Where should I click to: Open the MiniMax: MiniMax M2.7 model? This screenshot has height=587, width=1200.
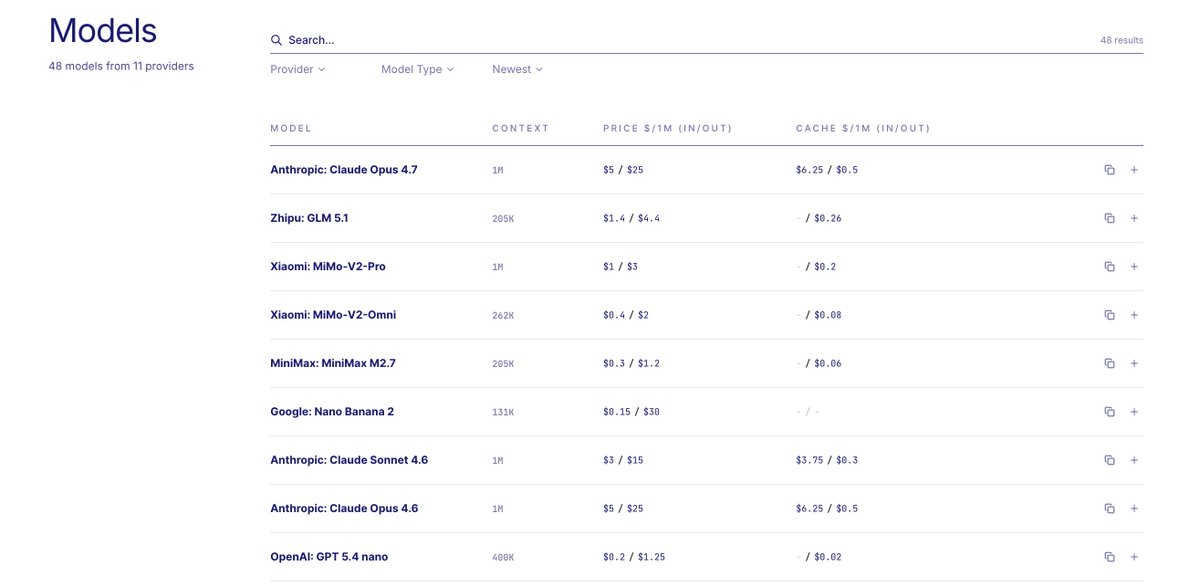(333, 363)
